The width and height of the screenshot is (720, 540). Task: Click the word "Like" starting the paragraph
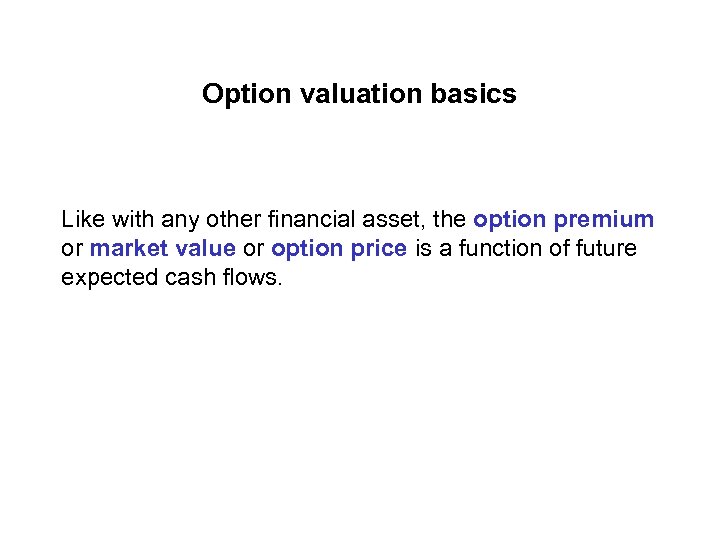(x=82, y=220)
